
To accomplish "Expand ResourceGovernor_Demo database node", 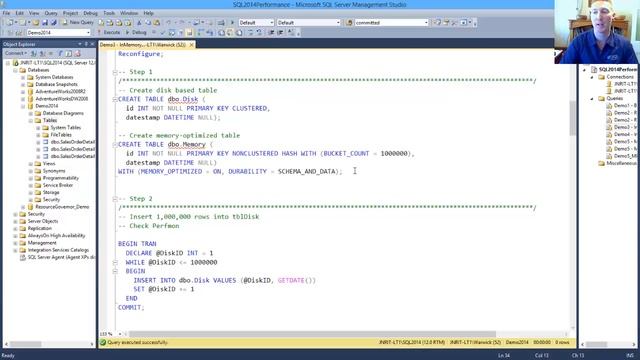I will click(x=23, y=207).
